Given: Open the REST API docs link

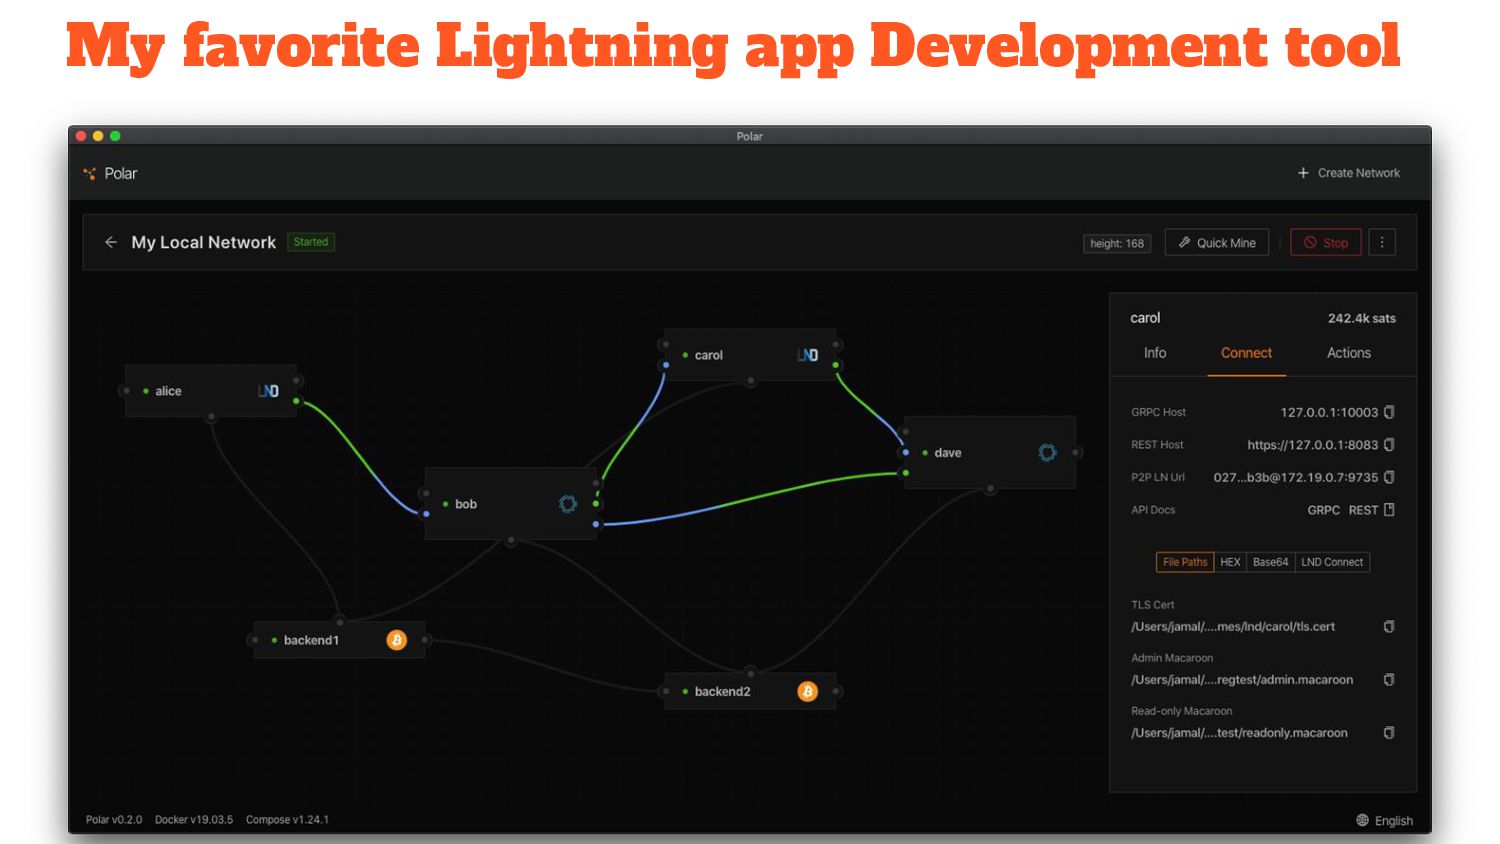Looking at the screenshot, I should pyautogui.click(x=1363, y=510).
